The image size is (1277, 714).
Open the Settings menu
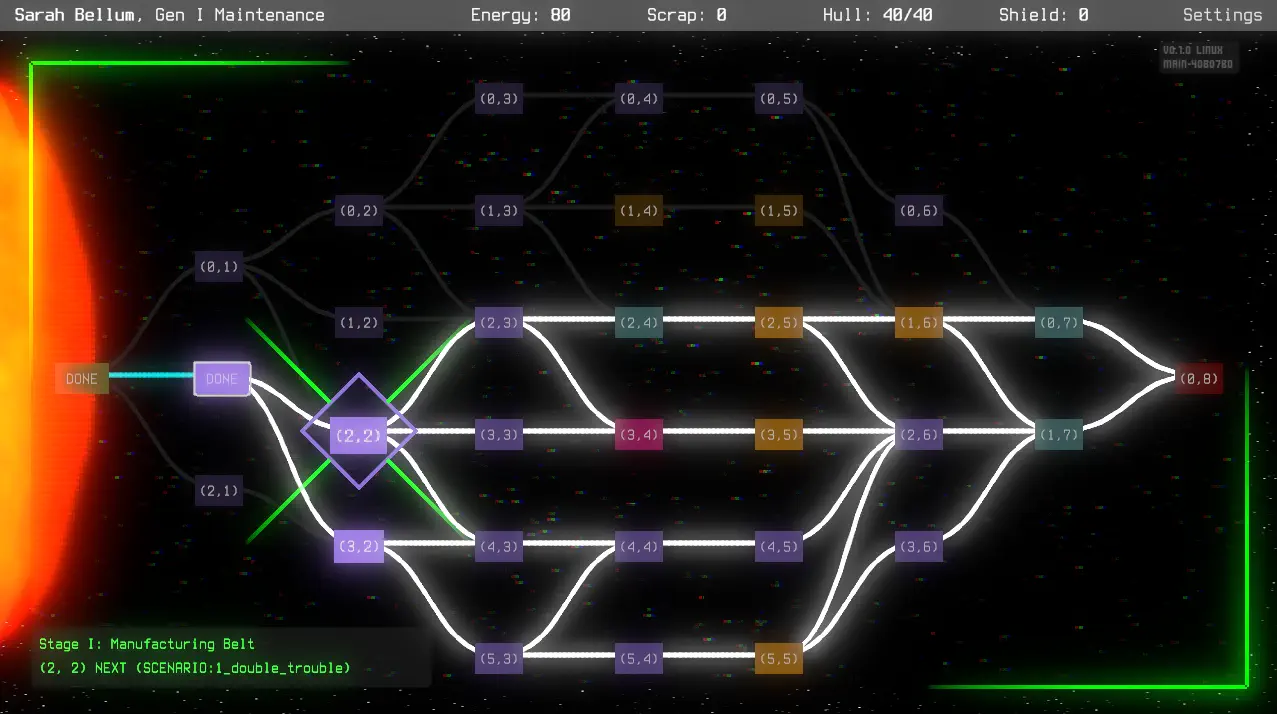coord(1222,15)
